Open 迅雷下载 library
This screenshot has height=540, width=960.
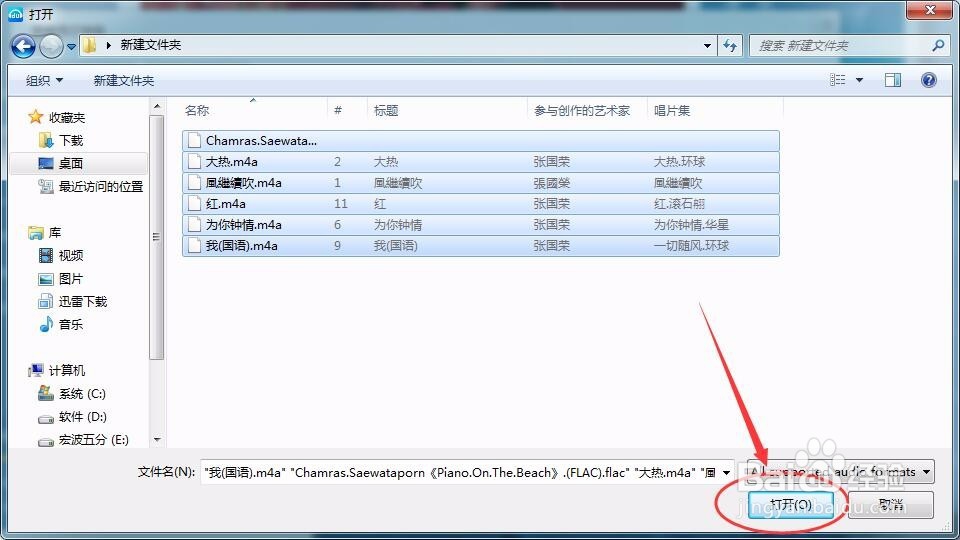coord(83,301)
